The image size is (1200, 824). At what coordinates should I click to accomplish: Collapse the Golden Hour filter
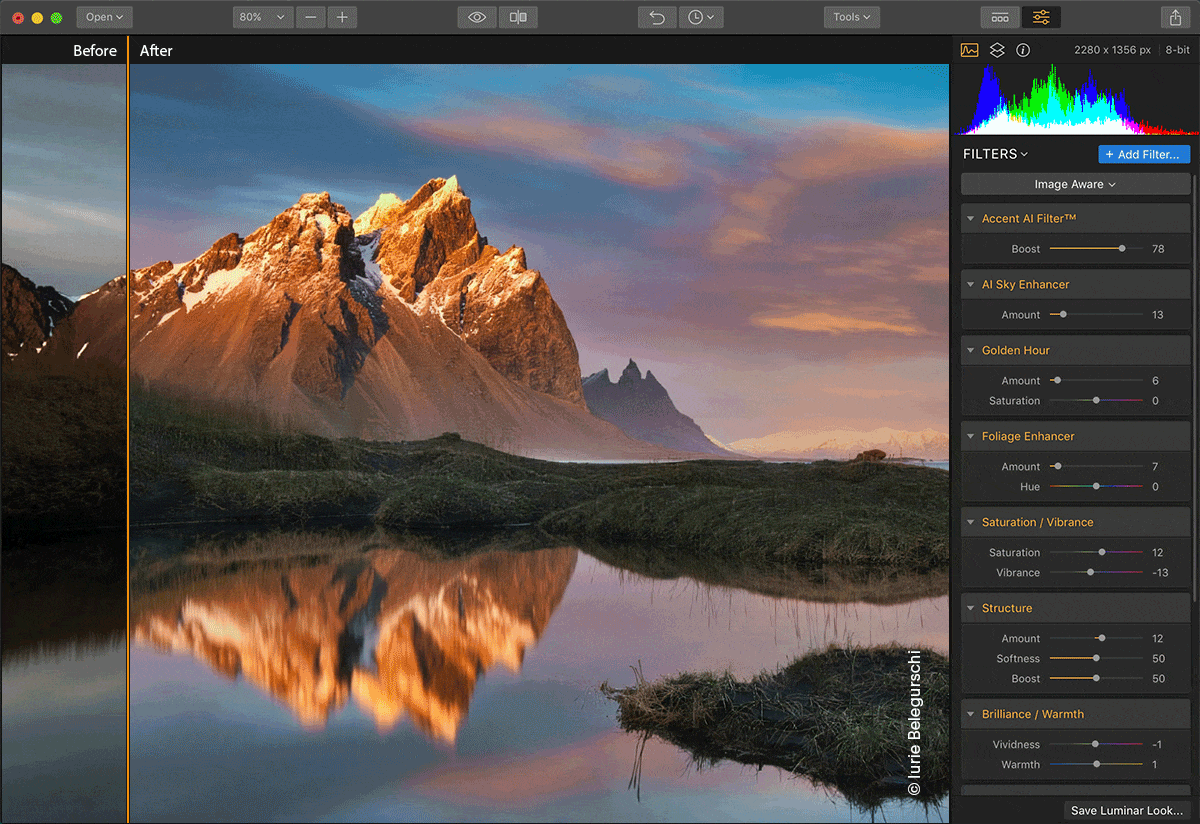971,350
